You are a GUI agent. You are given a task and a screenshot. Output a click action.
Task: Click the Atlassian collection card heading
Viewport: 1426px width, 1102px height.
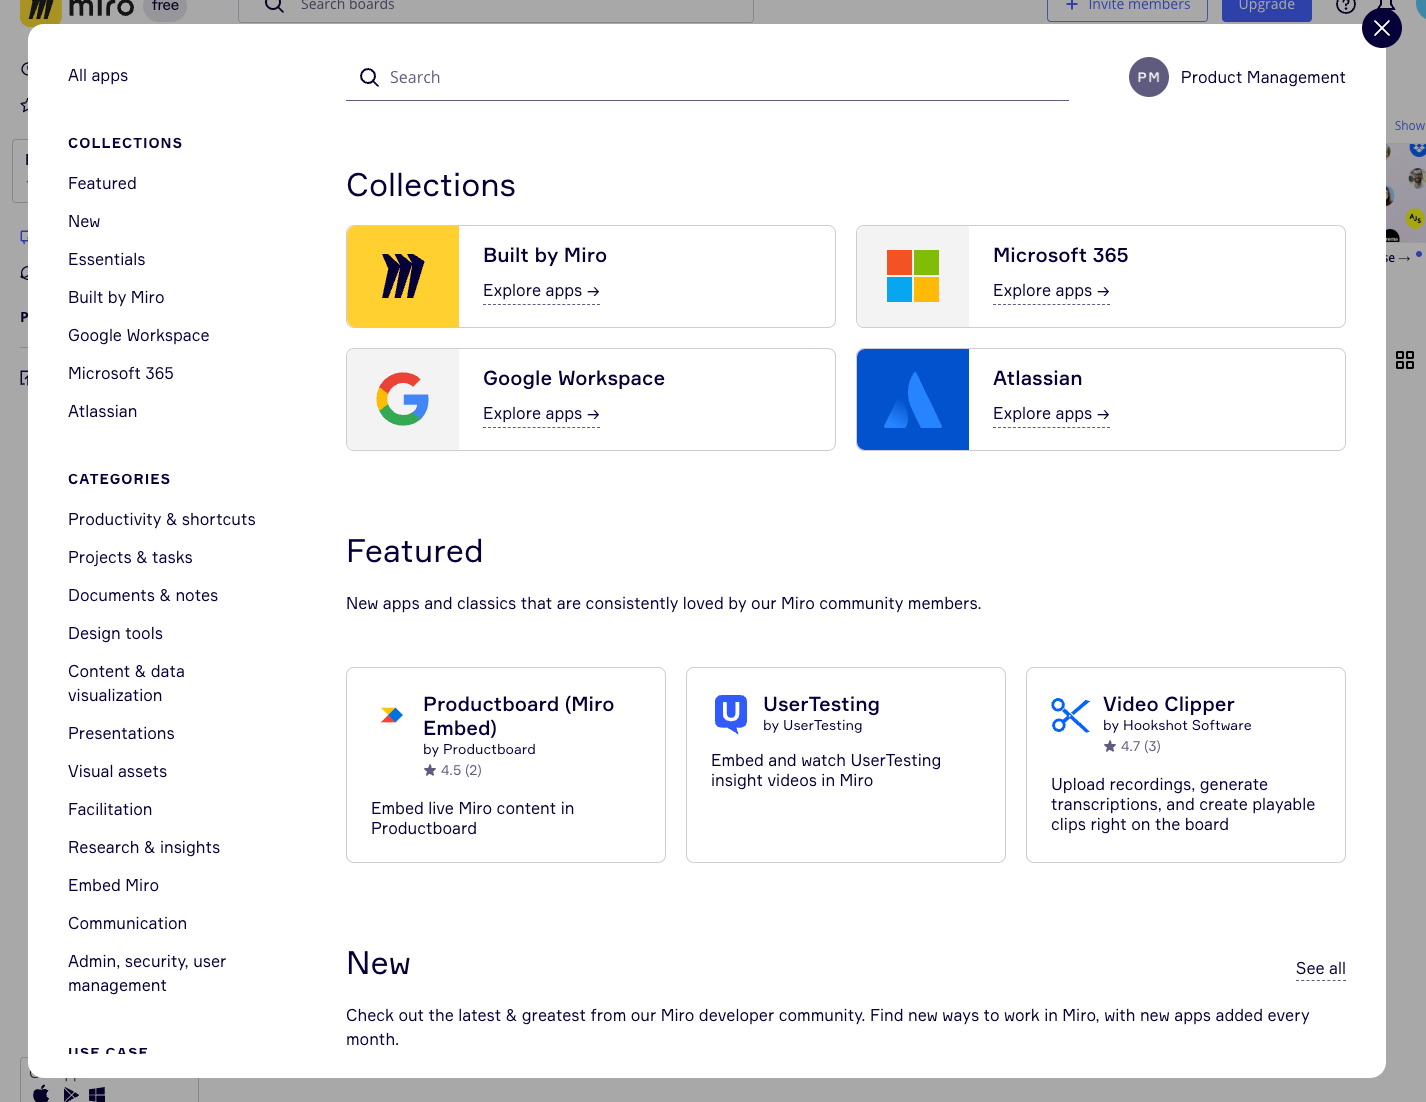tap(1037, 378)
